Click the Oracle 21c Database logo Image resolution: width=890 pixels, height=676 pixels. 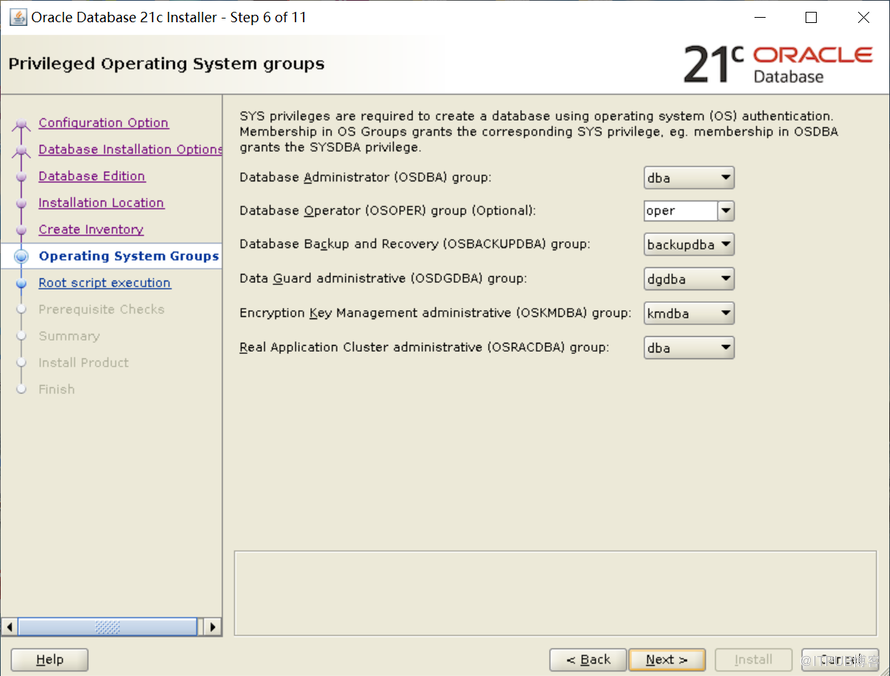(x=778, y=64)
